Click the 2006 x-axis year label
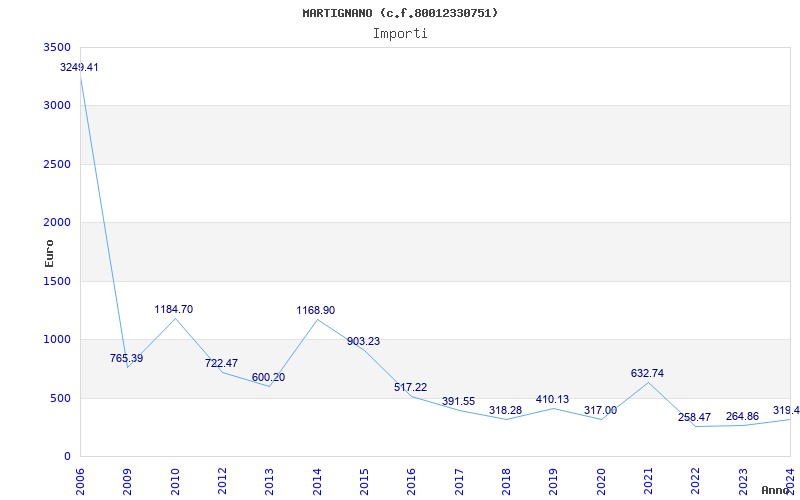Screen dimensions: 800x500 point(80,482)
